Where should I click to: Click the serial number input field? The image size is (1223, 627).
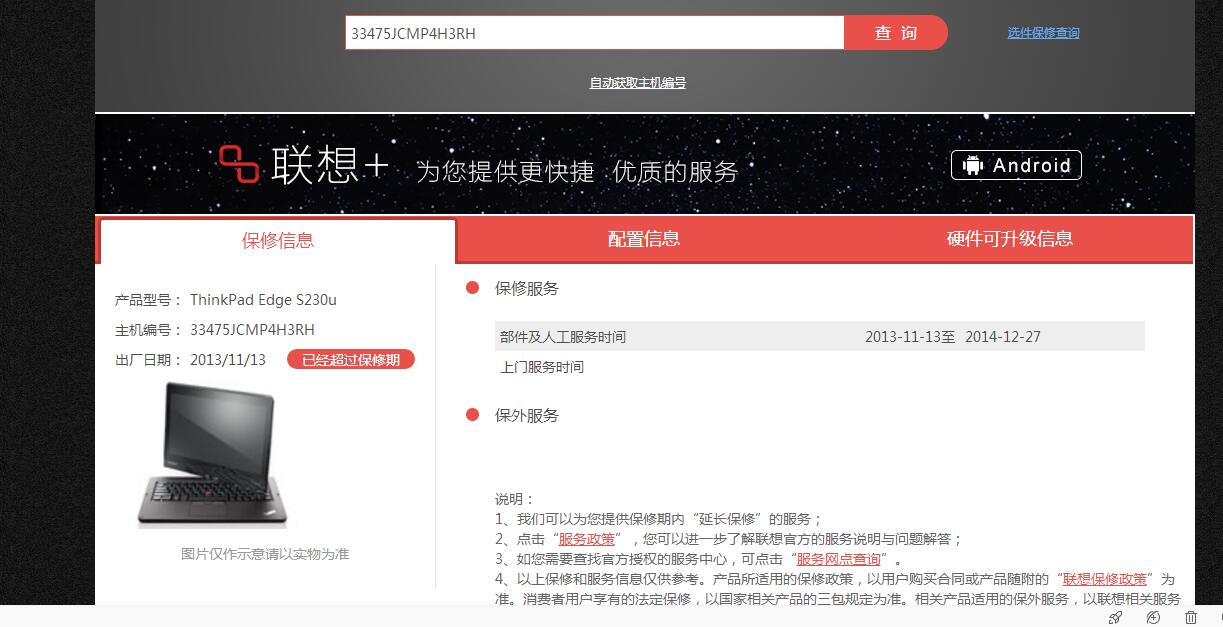click(x=595, y=33)
